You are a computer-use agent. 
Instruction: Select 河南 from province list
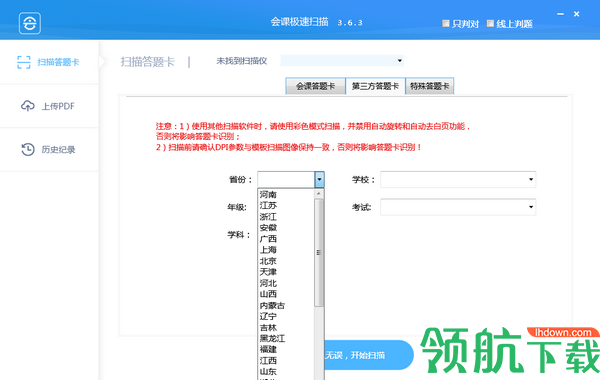(286, 194)
